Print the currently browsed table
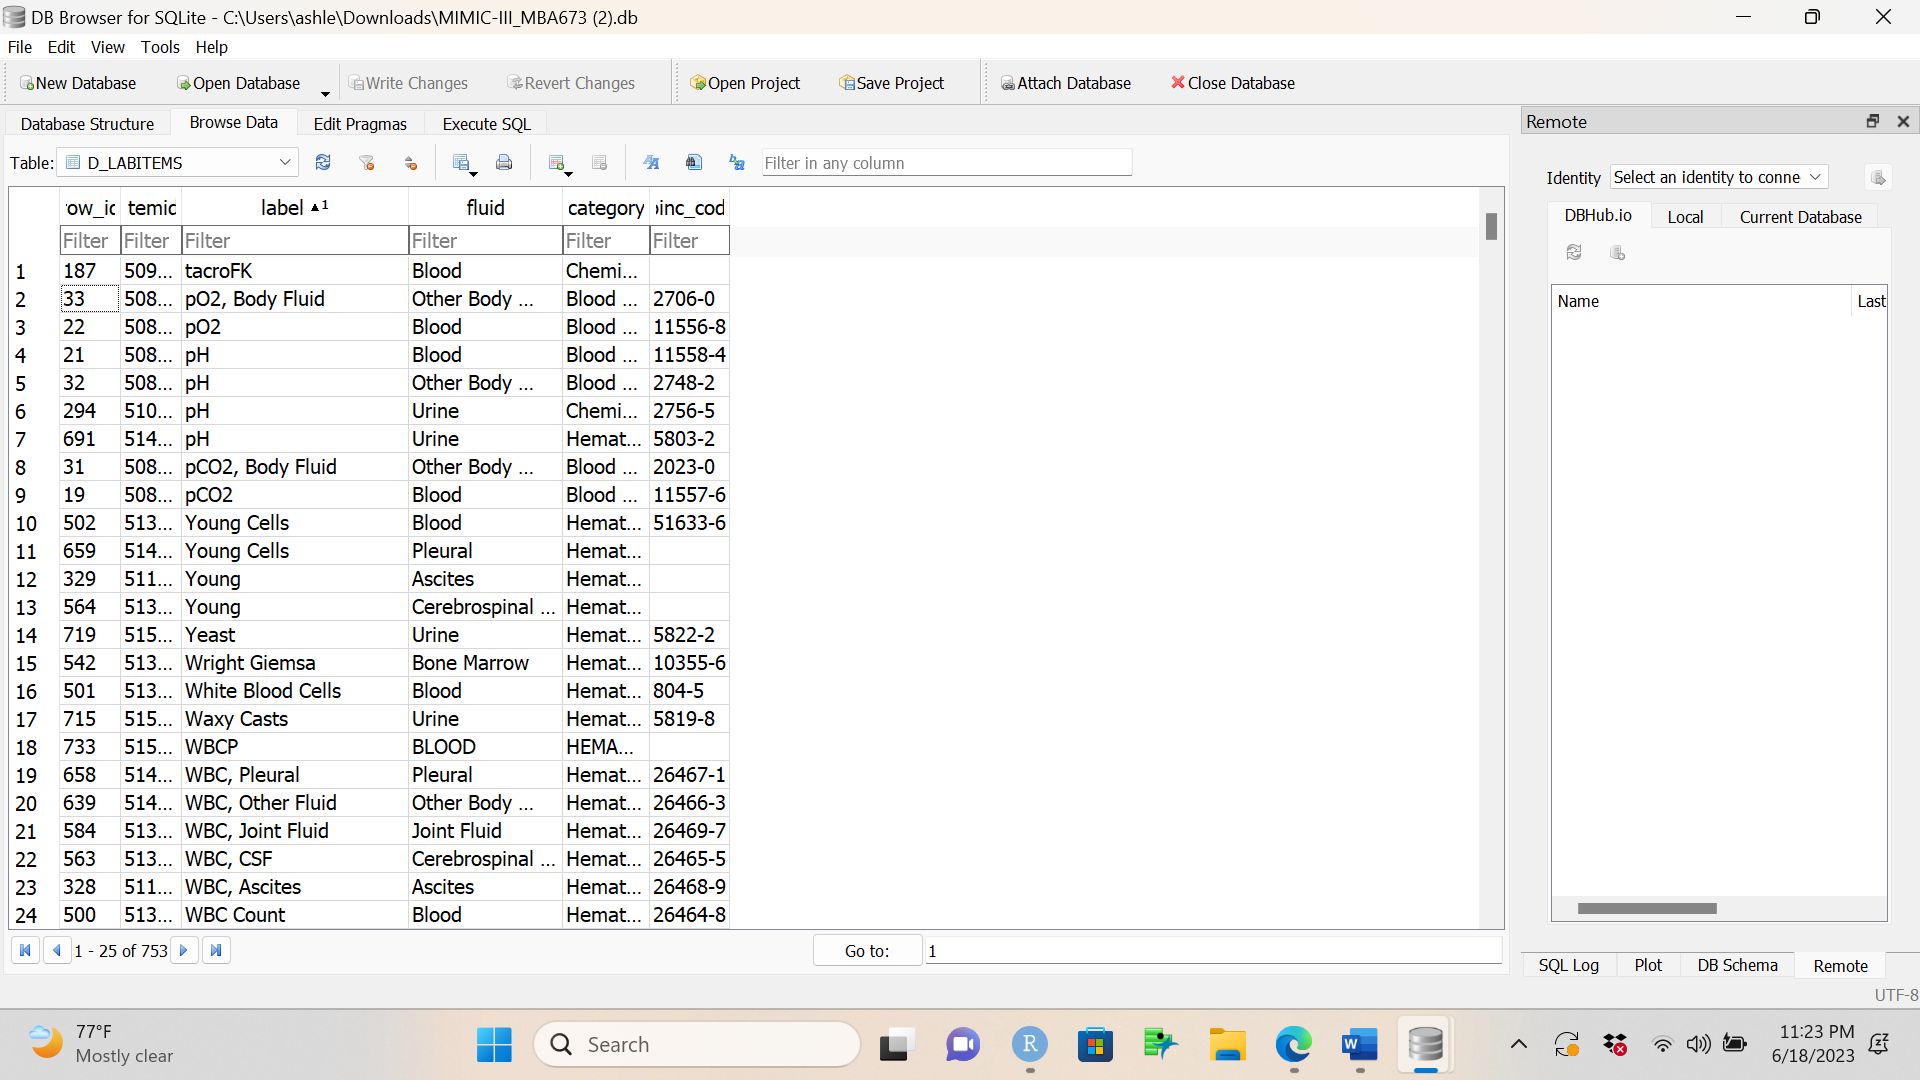 [x=504, y=162]
